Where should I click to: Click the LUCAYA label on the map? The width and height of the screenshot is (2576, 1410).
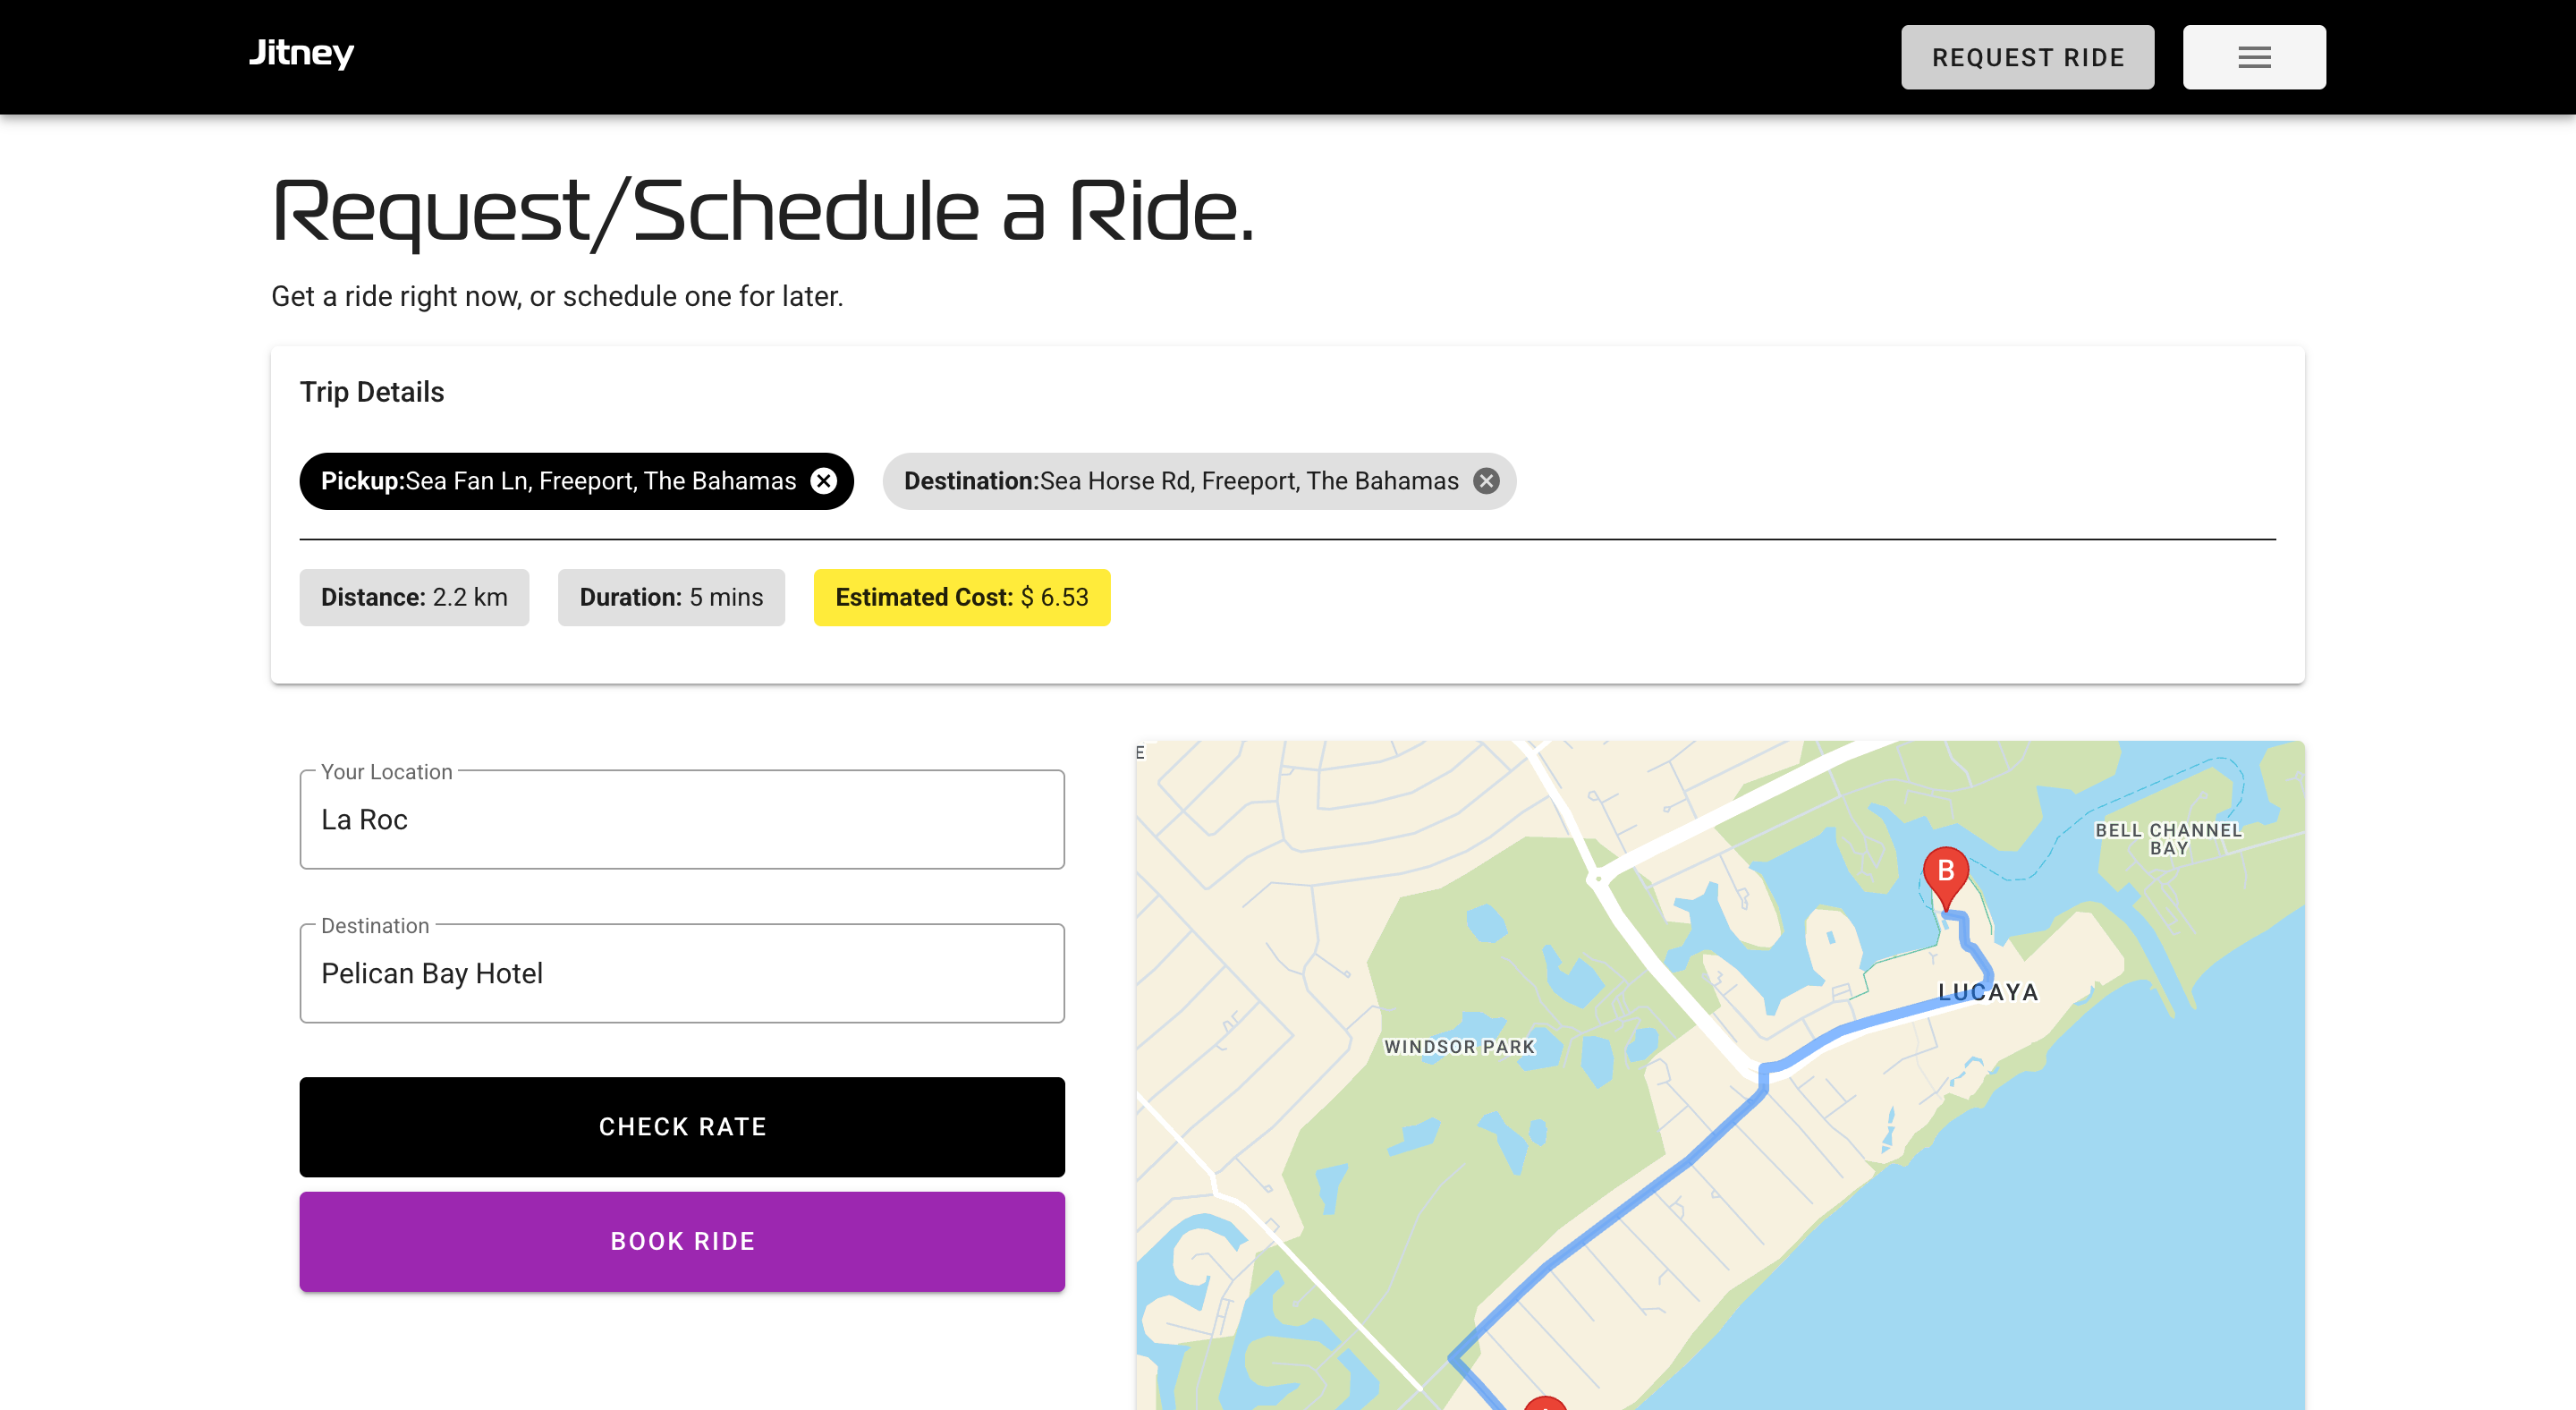(x=1987, y=992)
